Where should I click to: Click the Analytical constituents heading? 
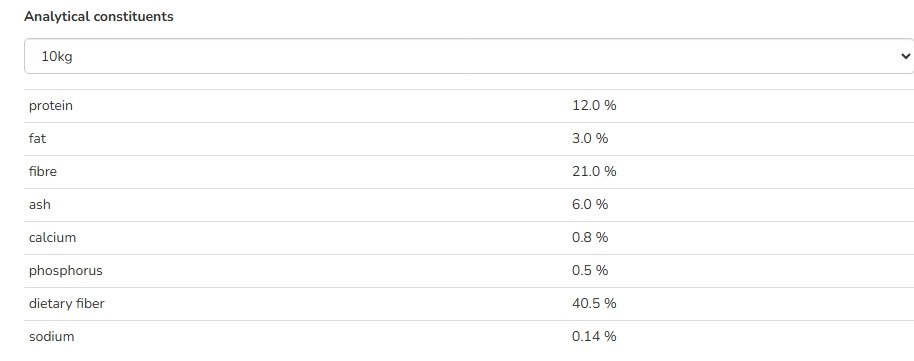pos(99,16)
